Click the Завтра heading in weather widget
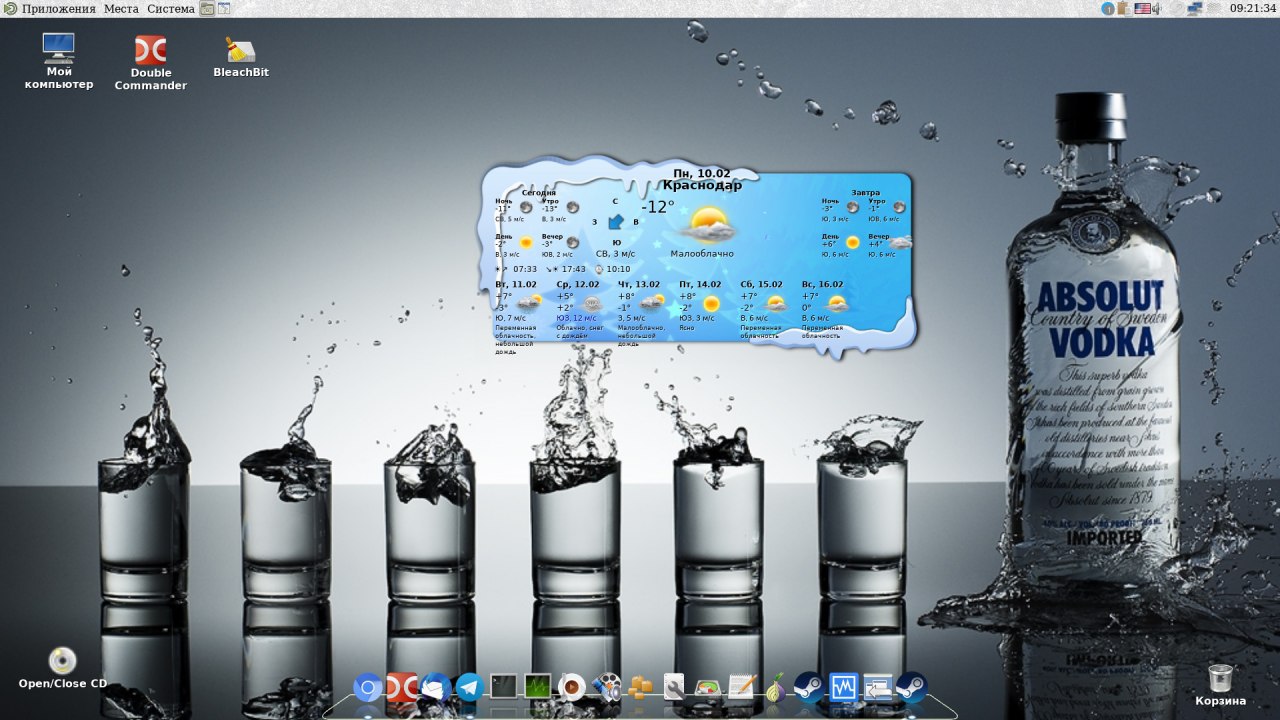This screenshot has height=720, width=1280. pyautogui.click(x=866, y=192)
